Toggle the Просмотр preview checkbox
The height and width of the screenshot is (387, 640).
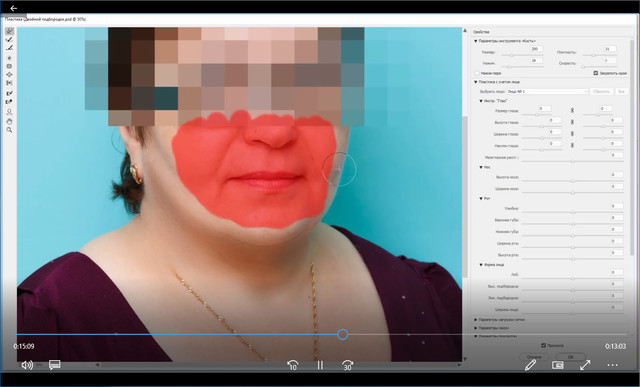click(x=543, y=345)
